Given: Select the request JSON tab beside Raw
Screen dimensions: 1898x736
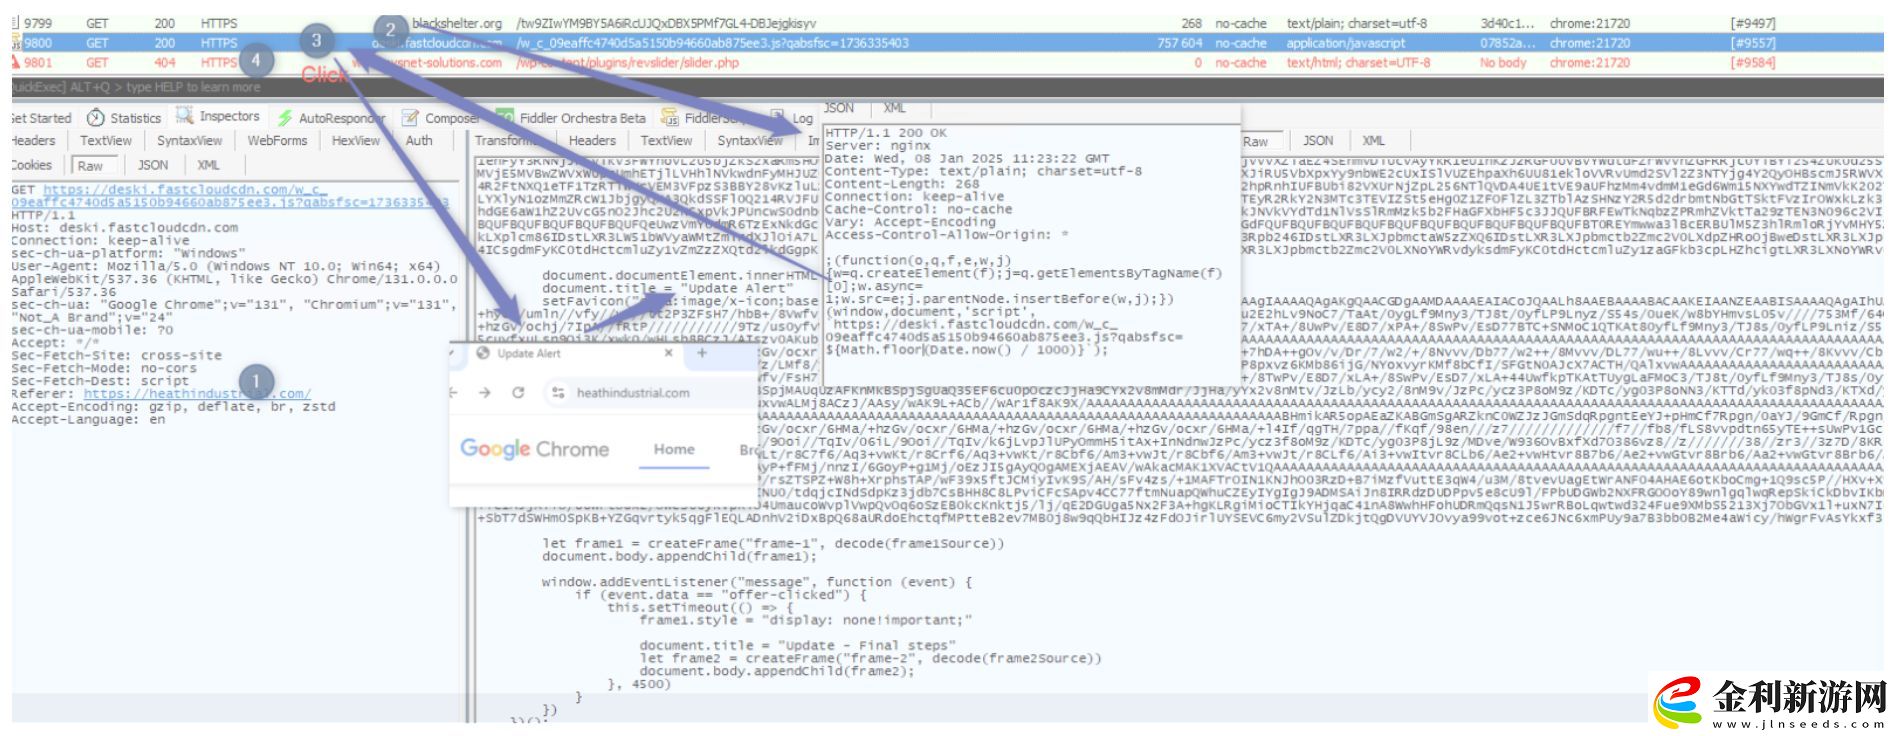Looking at the screenshot, I should [153, 165].
